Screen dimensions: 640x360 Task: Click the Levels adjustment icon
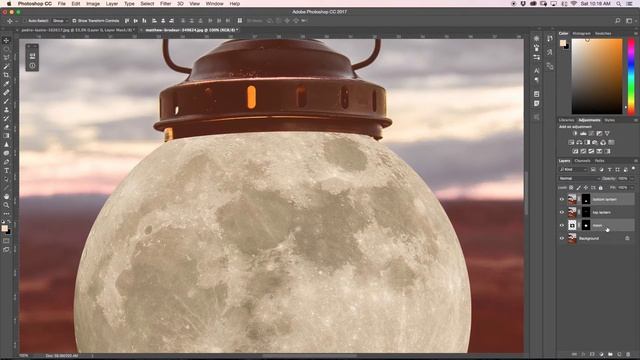[x=583, y=133]
